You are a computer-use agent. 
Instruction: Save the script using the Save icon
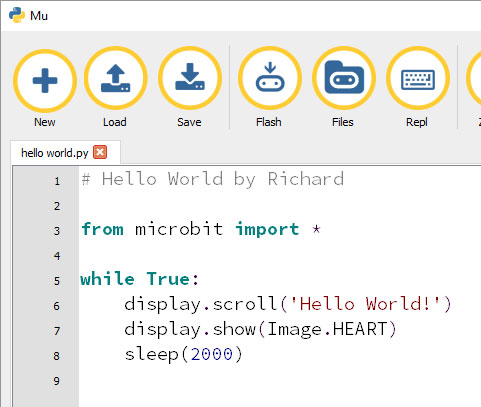click(x=190, y=79)
